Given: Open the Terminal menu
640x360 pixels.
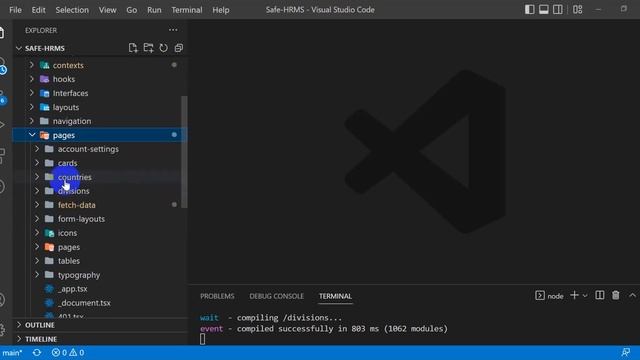Looking at the screenshot, I should pyautogui.click(x=187, y=10).
